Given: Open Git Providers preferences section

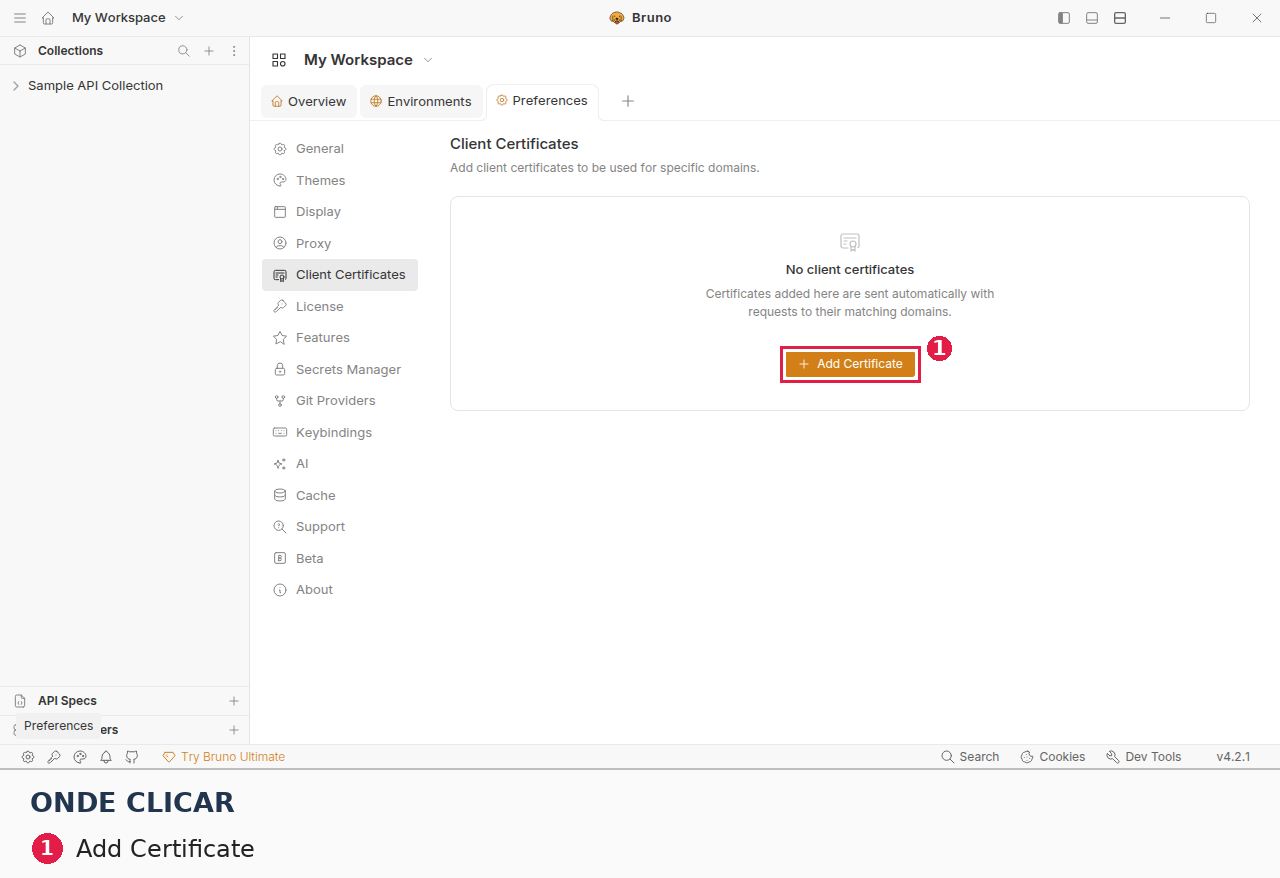Looking at the screenshot, I should (340, 401).
